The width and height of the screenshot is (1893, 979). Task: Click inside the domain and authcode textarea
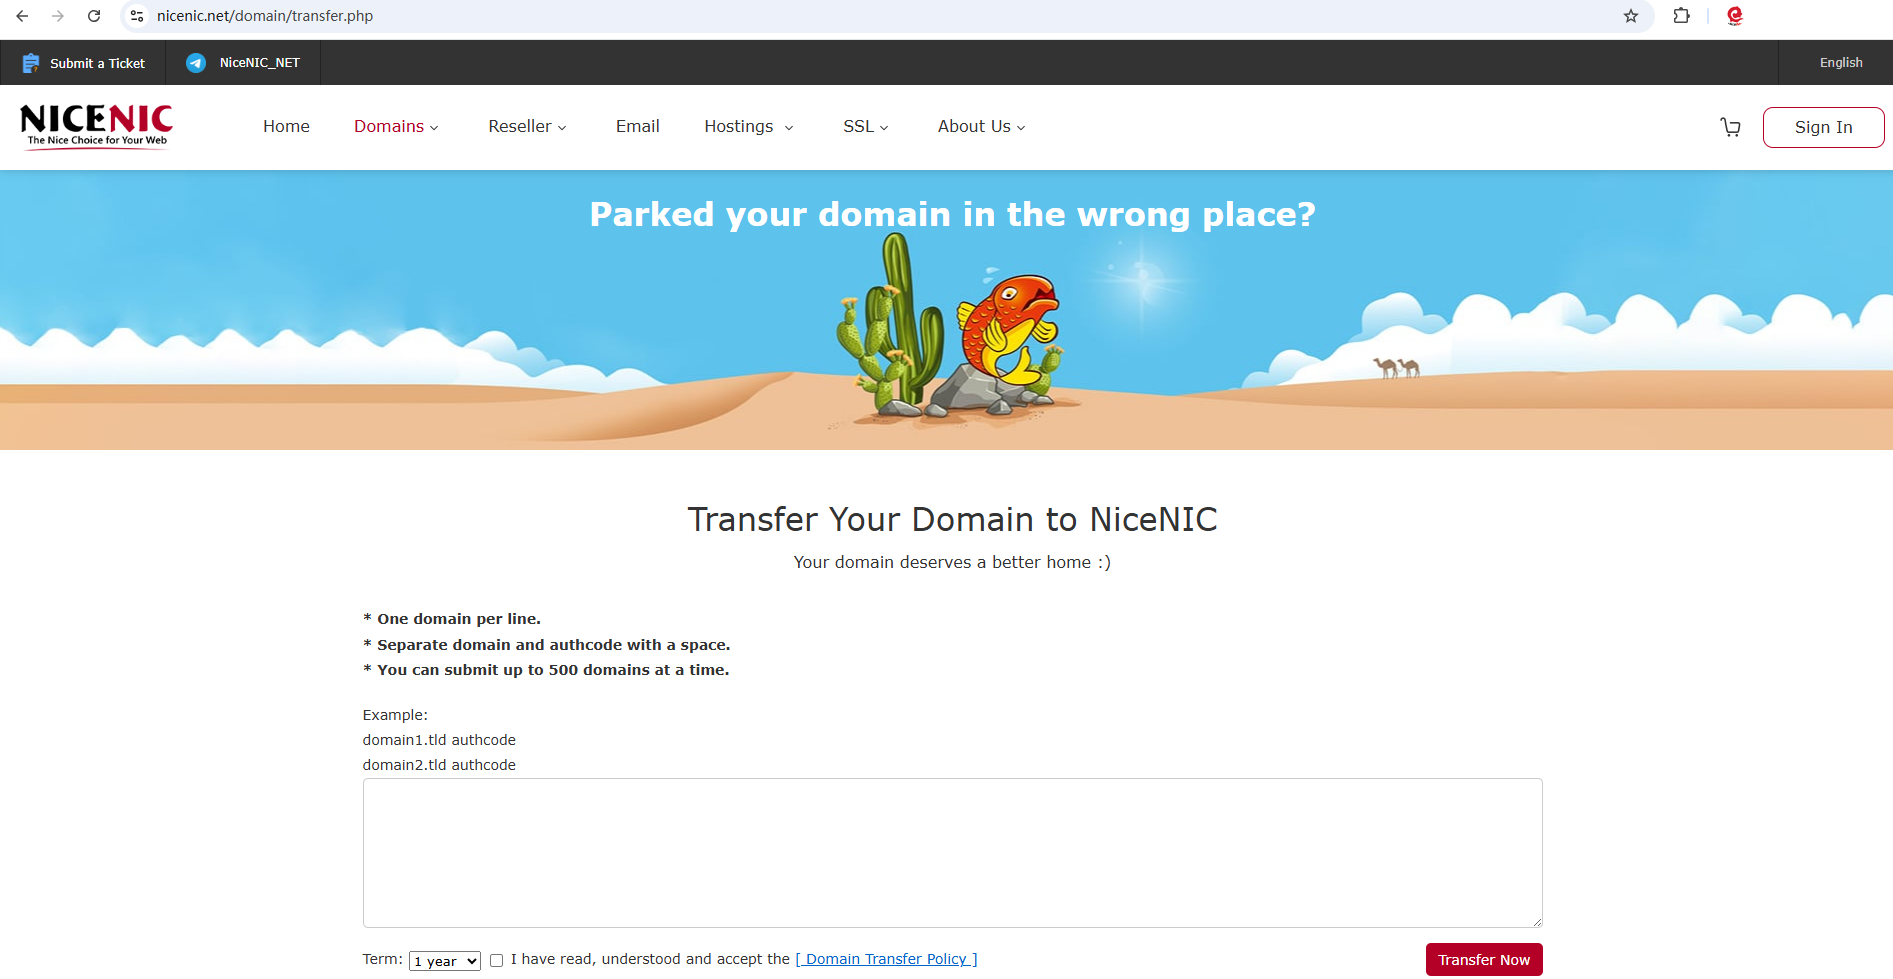[x=952, y=853]
